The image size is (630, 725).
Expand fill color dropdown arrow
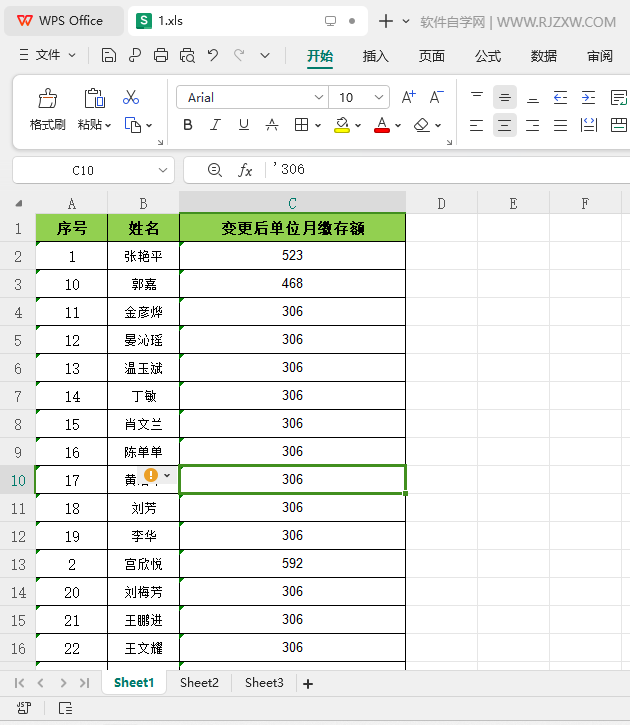pos(358,125)
